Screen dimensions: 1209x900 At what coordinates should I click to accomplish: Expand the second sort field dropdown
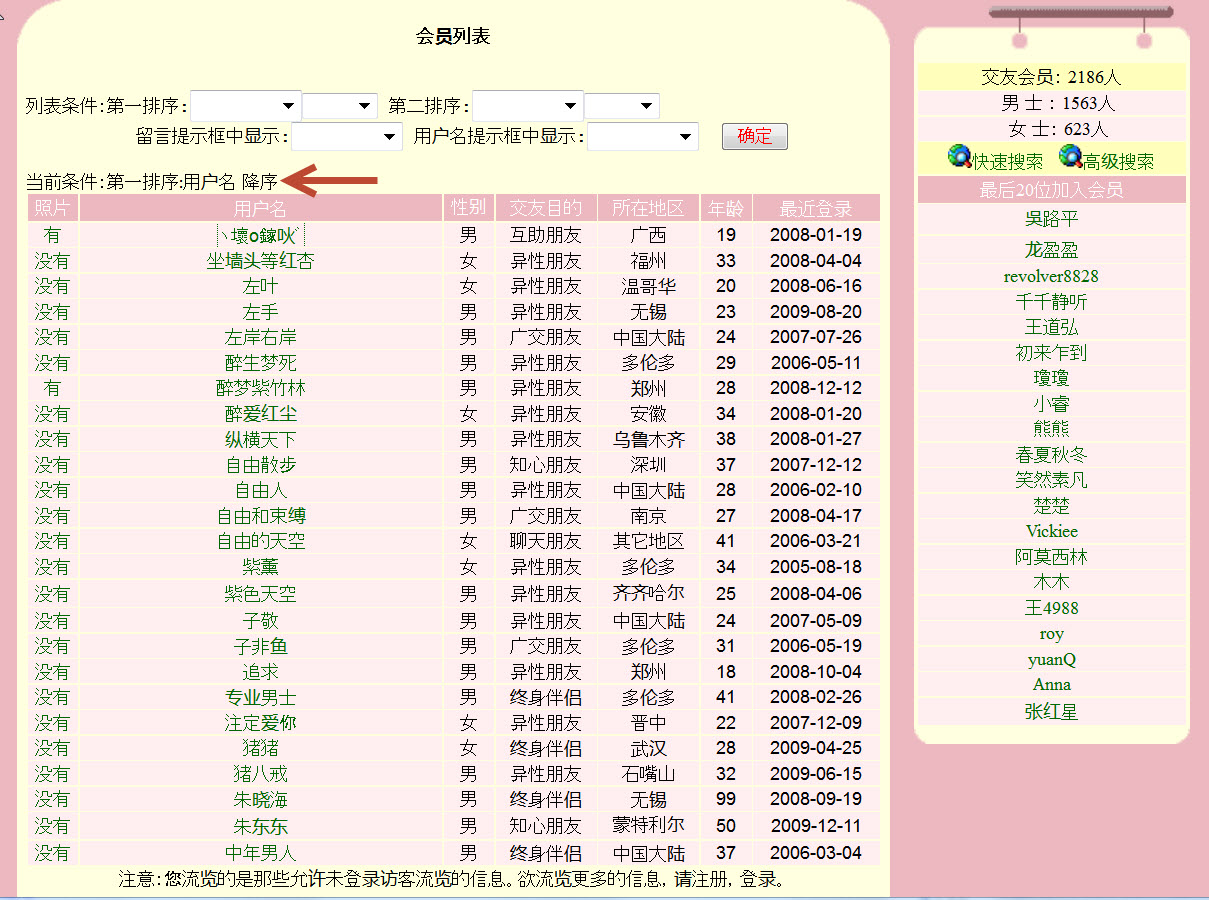tap(528, 106)
